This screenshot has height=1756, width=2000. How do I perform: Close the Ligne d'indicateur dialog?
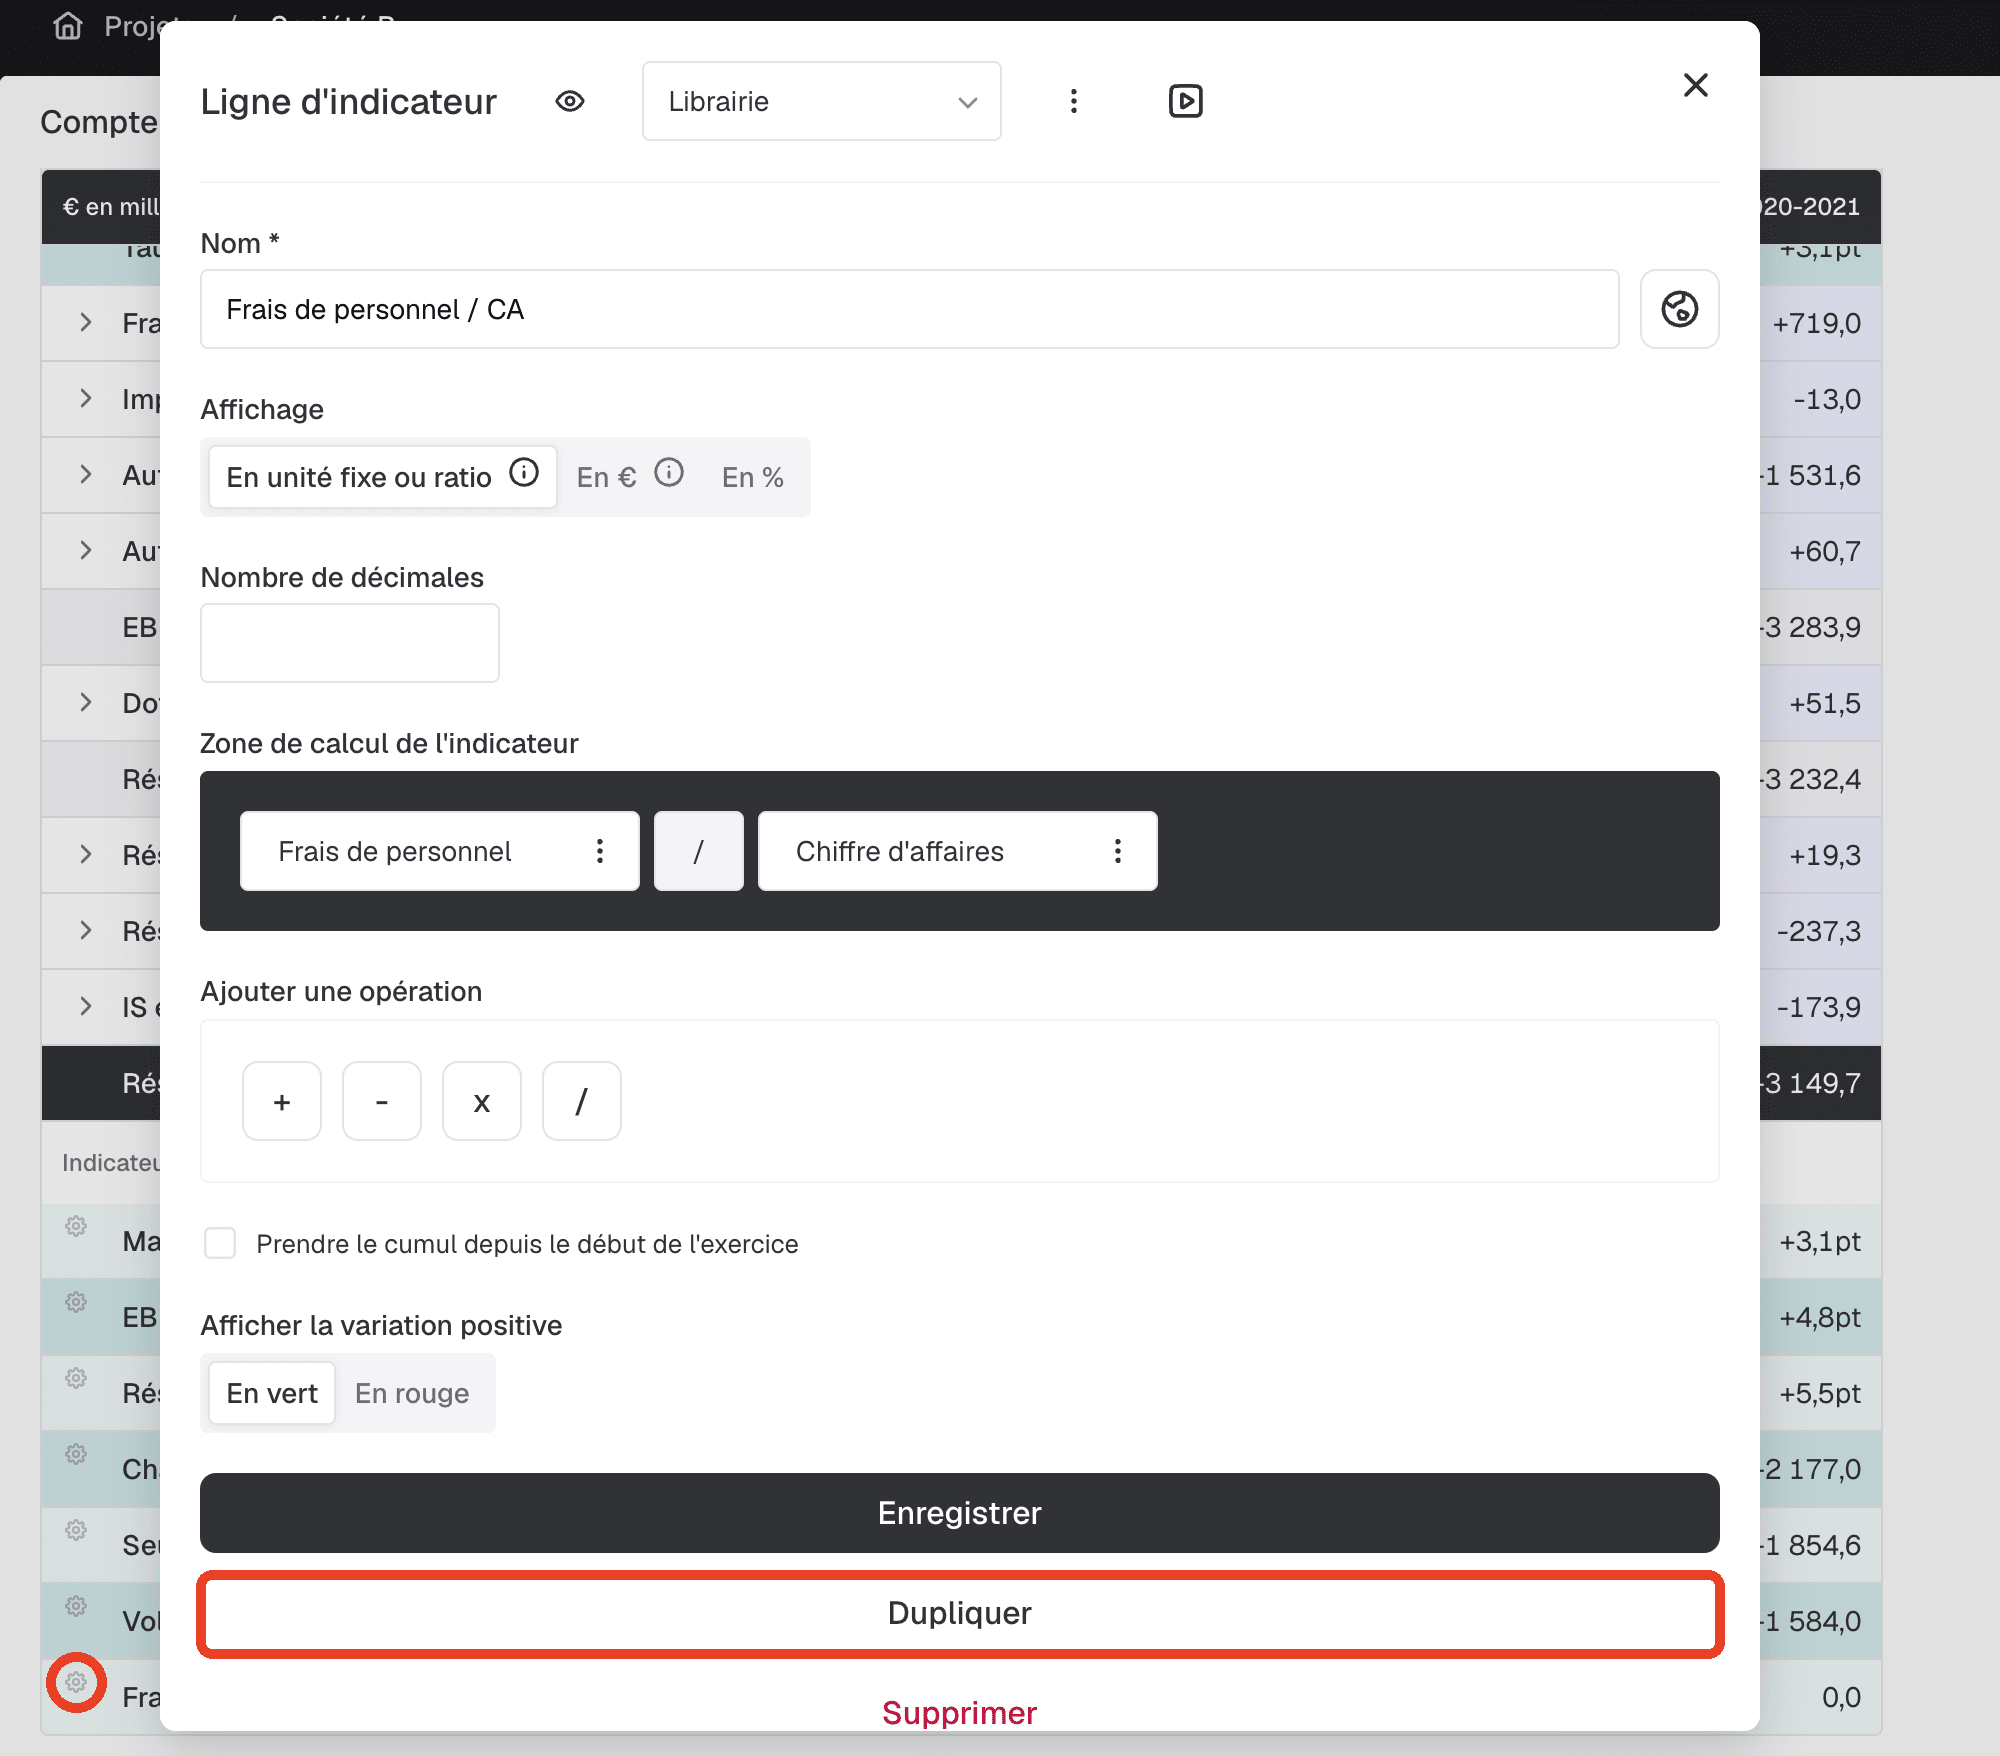pyautogui.click(x=1696, y=85)
